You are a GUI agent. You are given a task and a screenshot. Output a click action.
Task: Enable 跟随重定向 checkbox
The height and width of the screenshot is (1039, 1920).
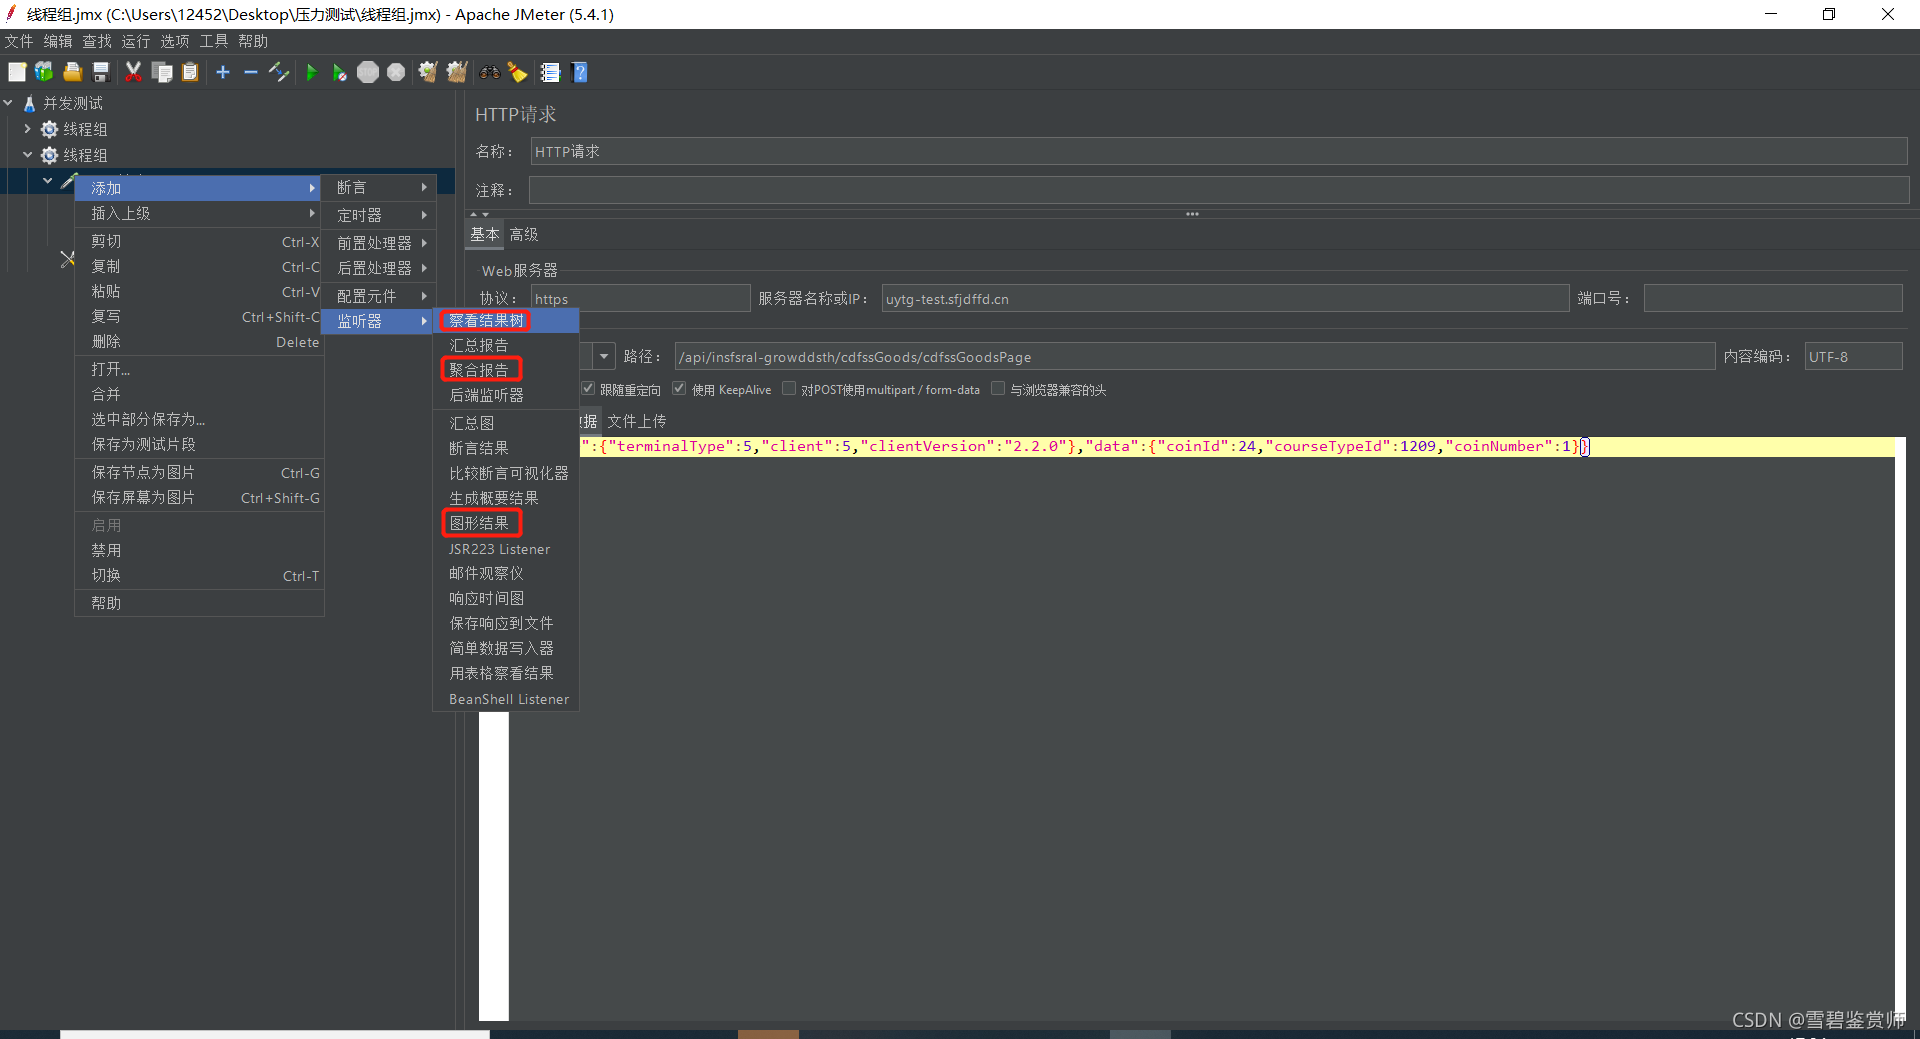(588, 388)
